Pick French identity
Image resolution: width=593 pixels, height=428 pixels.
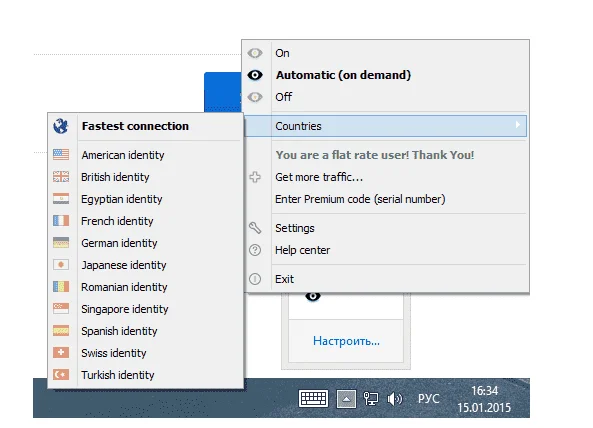(x=146, y=221)
